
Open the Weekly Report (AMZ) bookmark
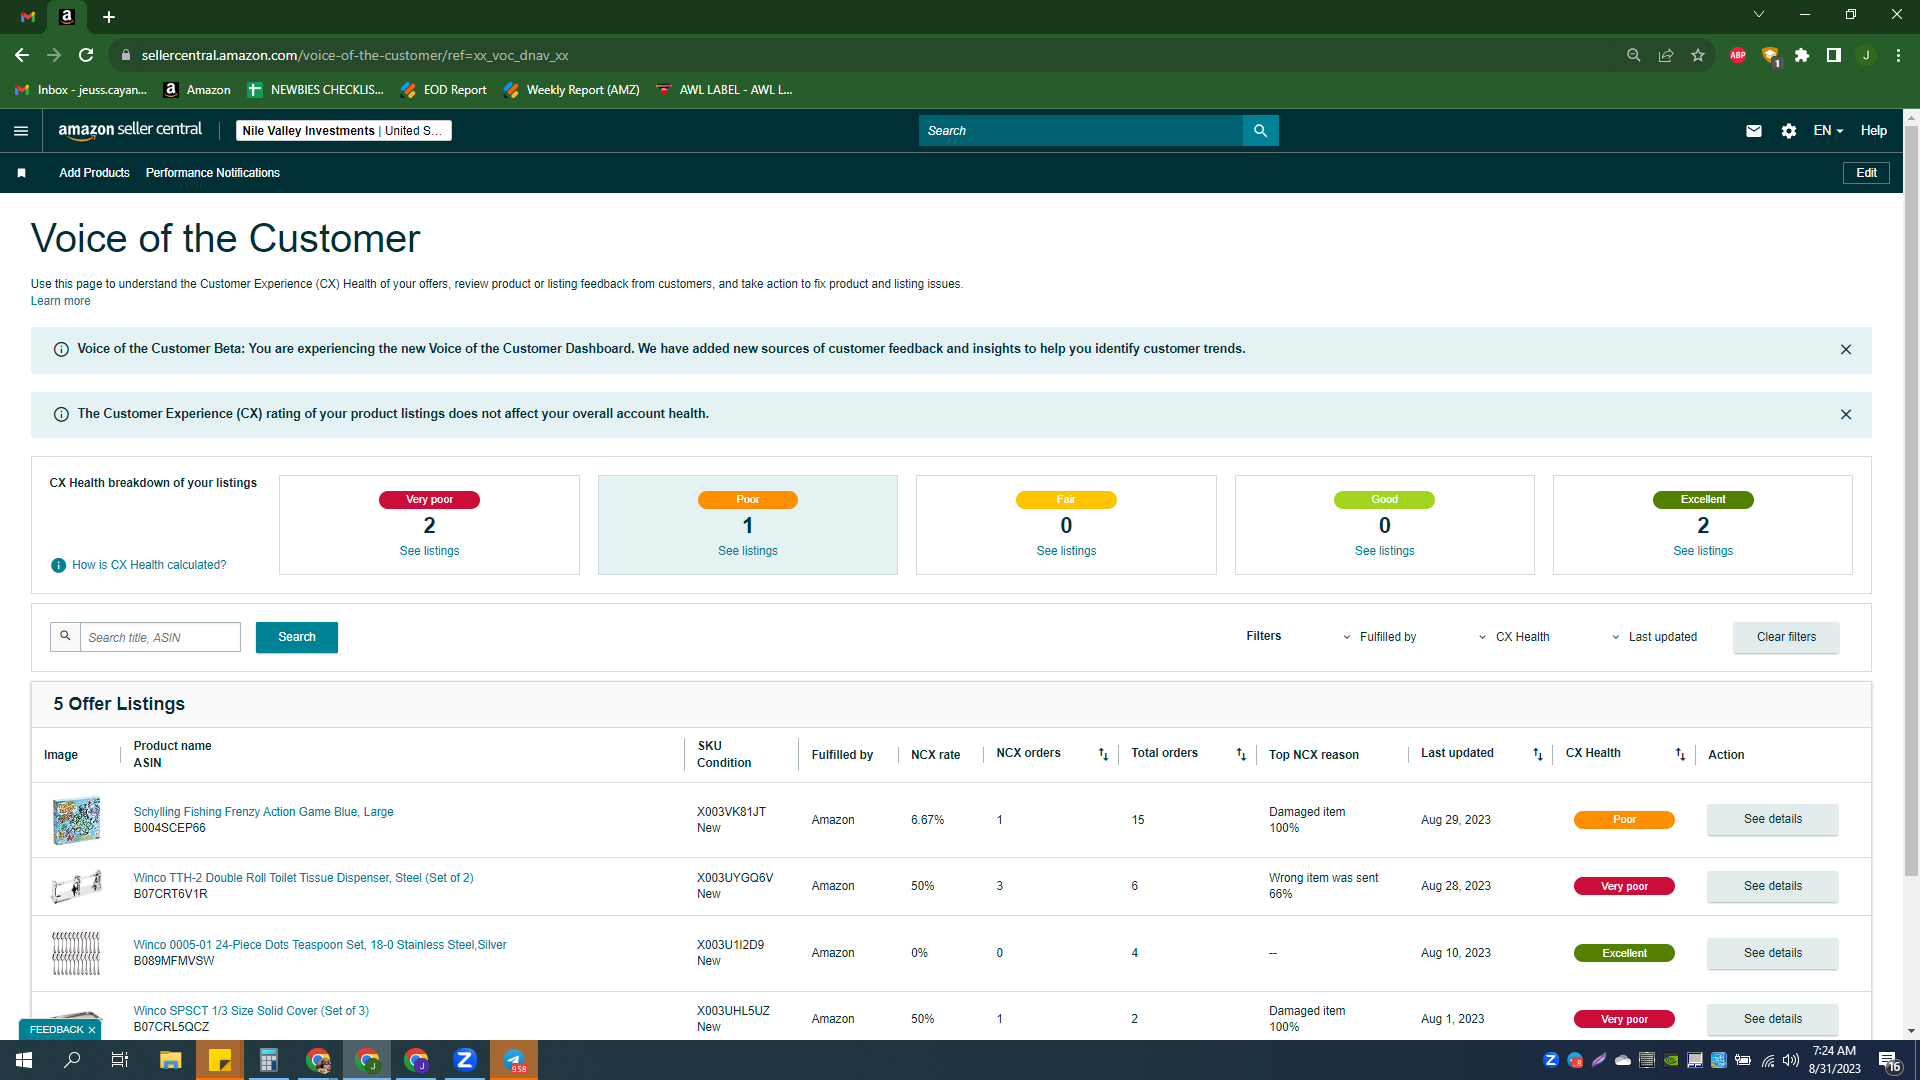coord(572,90)
